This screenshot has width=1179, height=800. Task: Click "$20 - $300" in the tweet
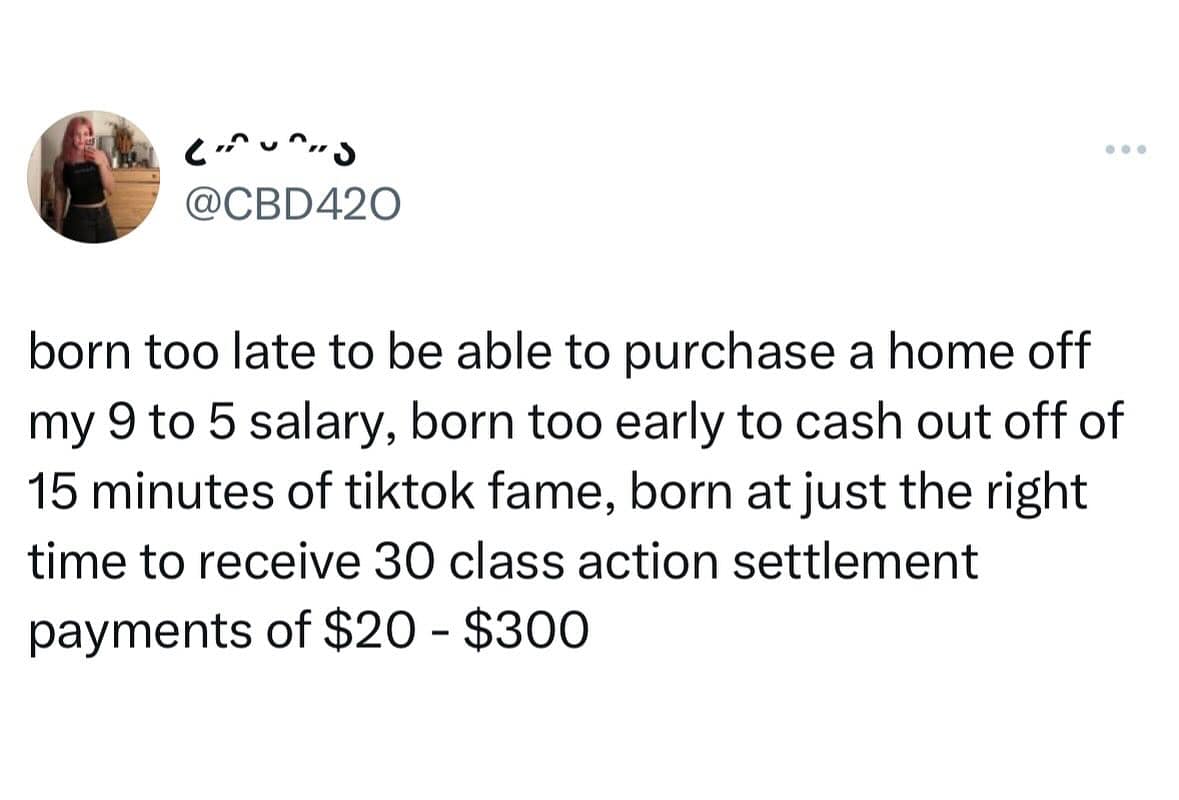click(x=456, y=631)
